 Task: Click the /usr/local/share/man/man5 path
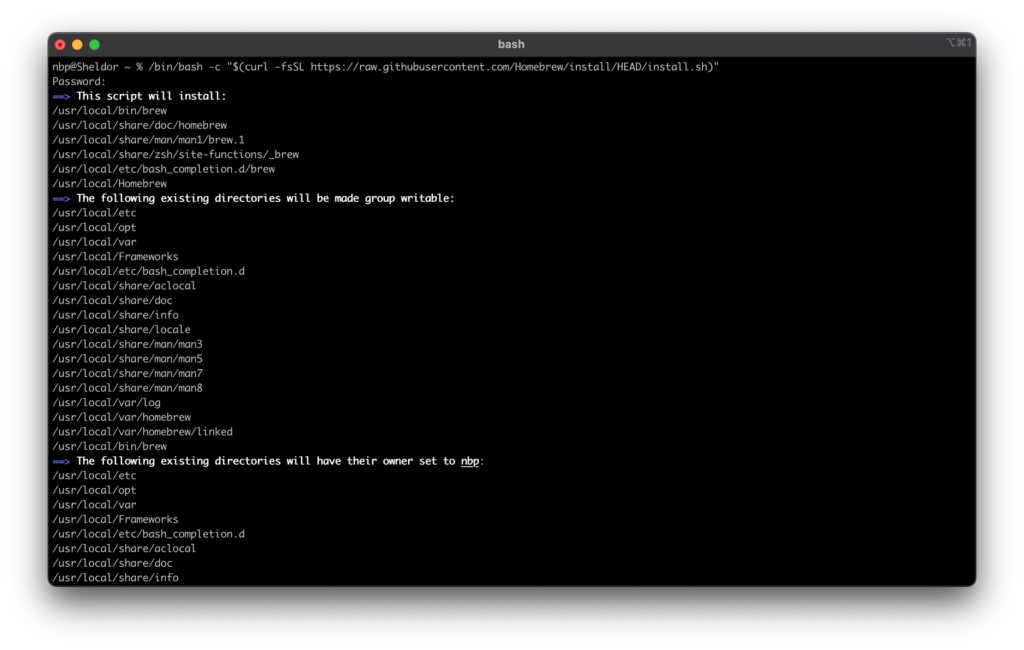tap(127, 359)
